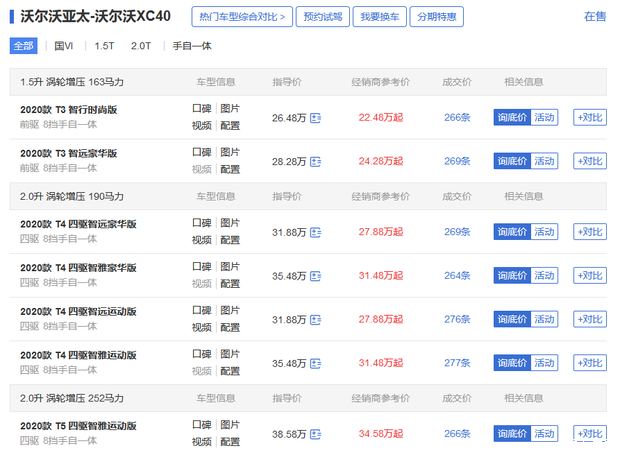Open 配置 for T3 智远豪华版
This screenshot has height=455, width=620.
point(230,170)
